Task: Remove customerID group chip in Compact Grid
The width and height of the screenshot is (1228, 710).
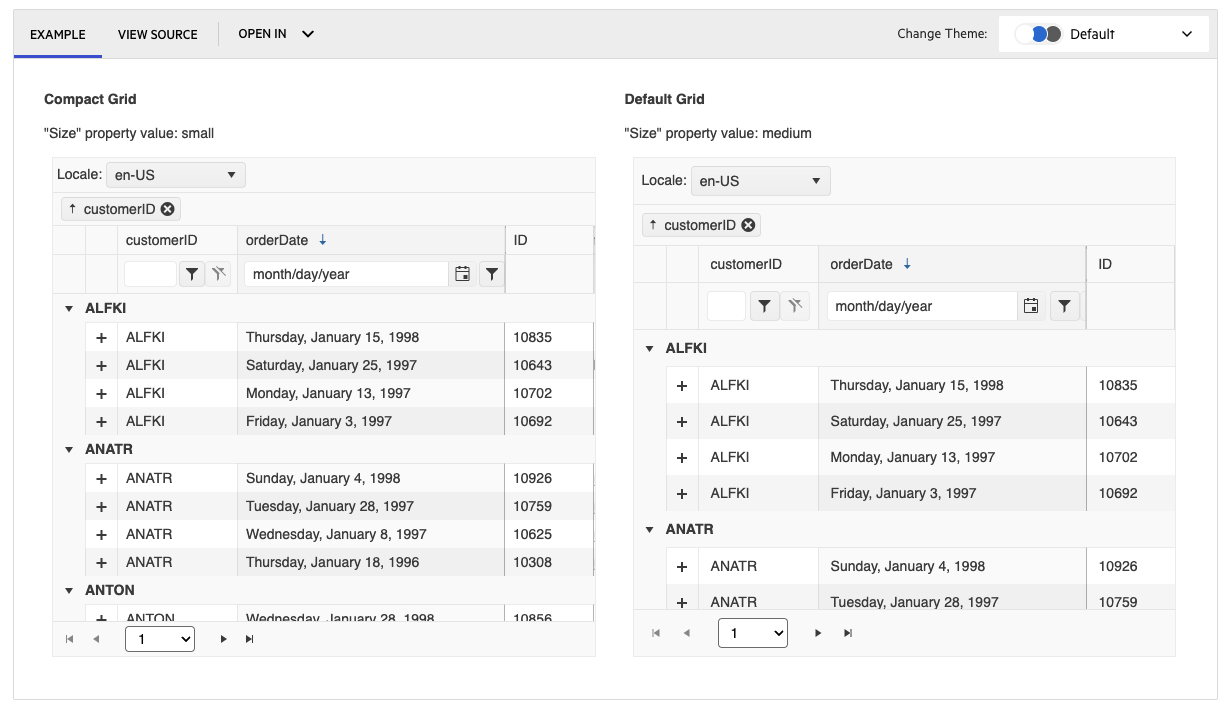Action: (x=167, y=209)
